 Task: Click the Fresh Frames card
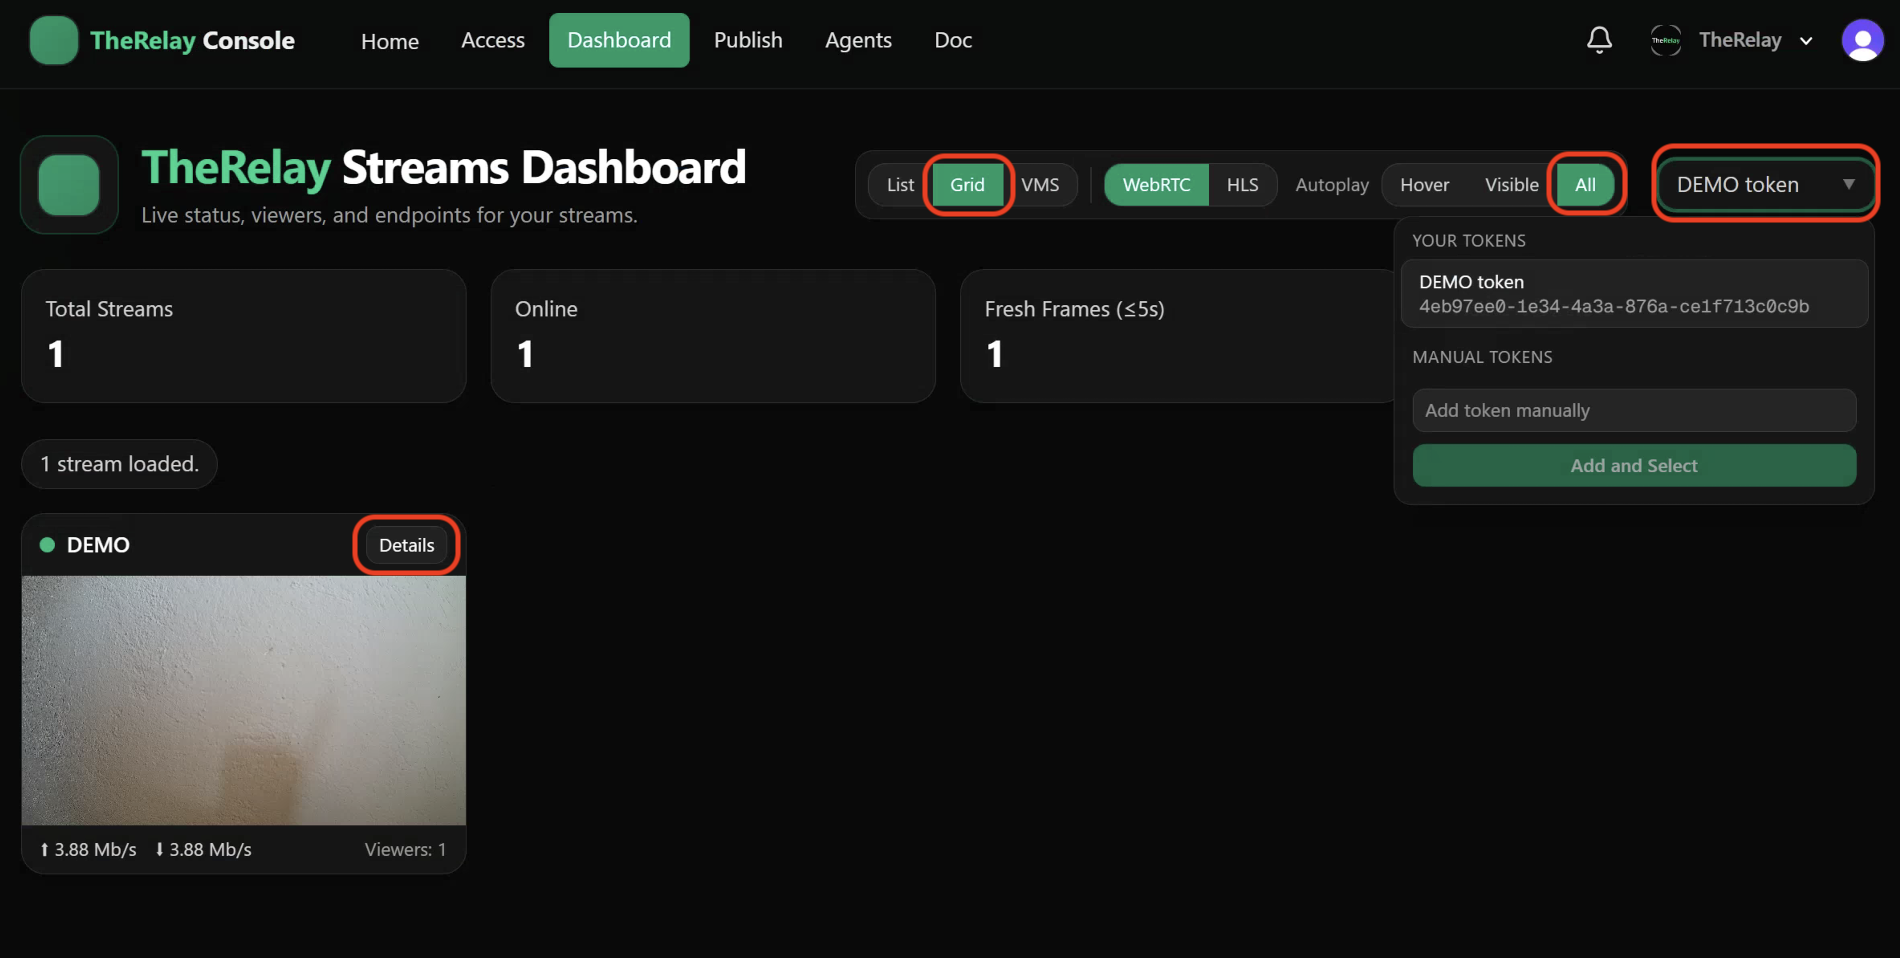[1176, 336]
